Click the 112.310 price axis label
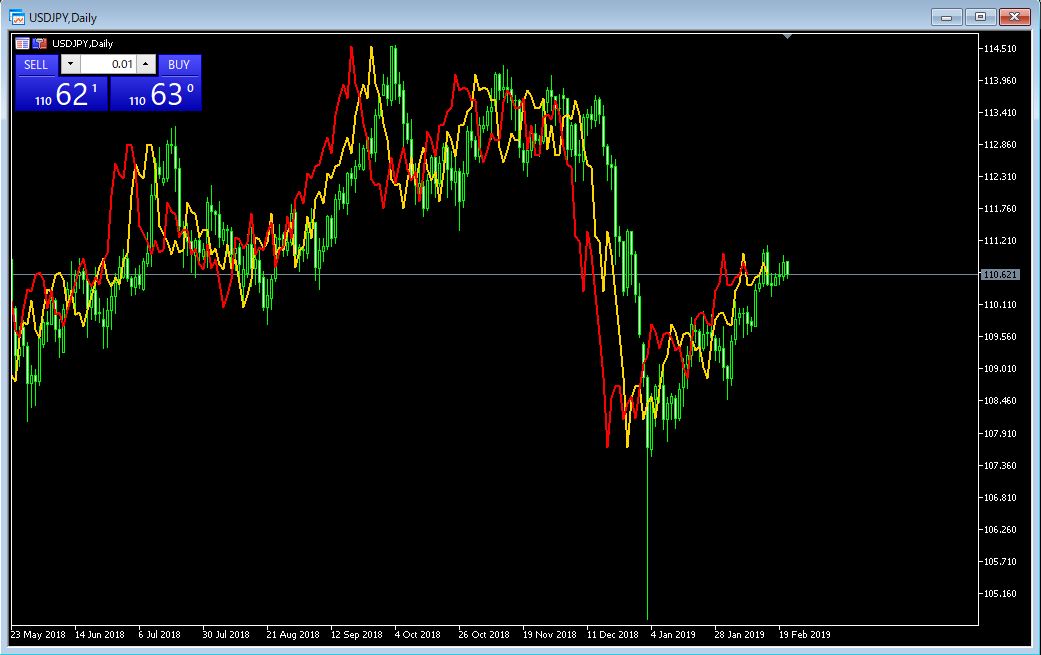 tap(1000, 177)
